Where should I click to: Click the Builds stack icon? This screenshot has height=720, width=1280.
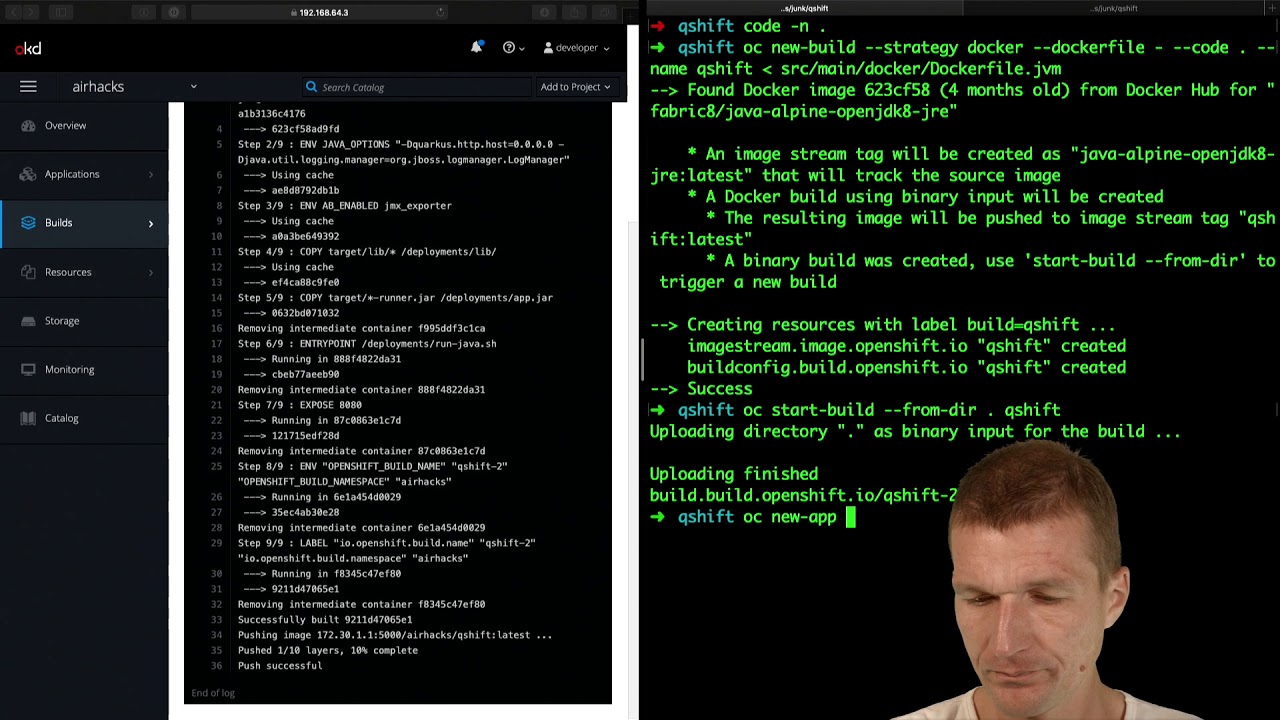28,223
